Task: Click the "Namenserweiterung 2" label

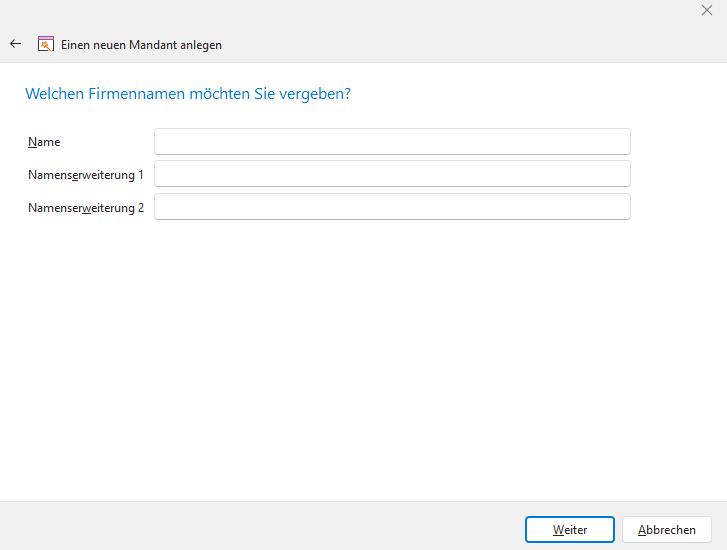Action: [x=86, y=208]
